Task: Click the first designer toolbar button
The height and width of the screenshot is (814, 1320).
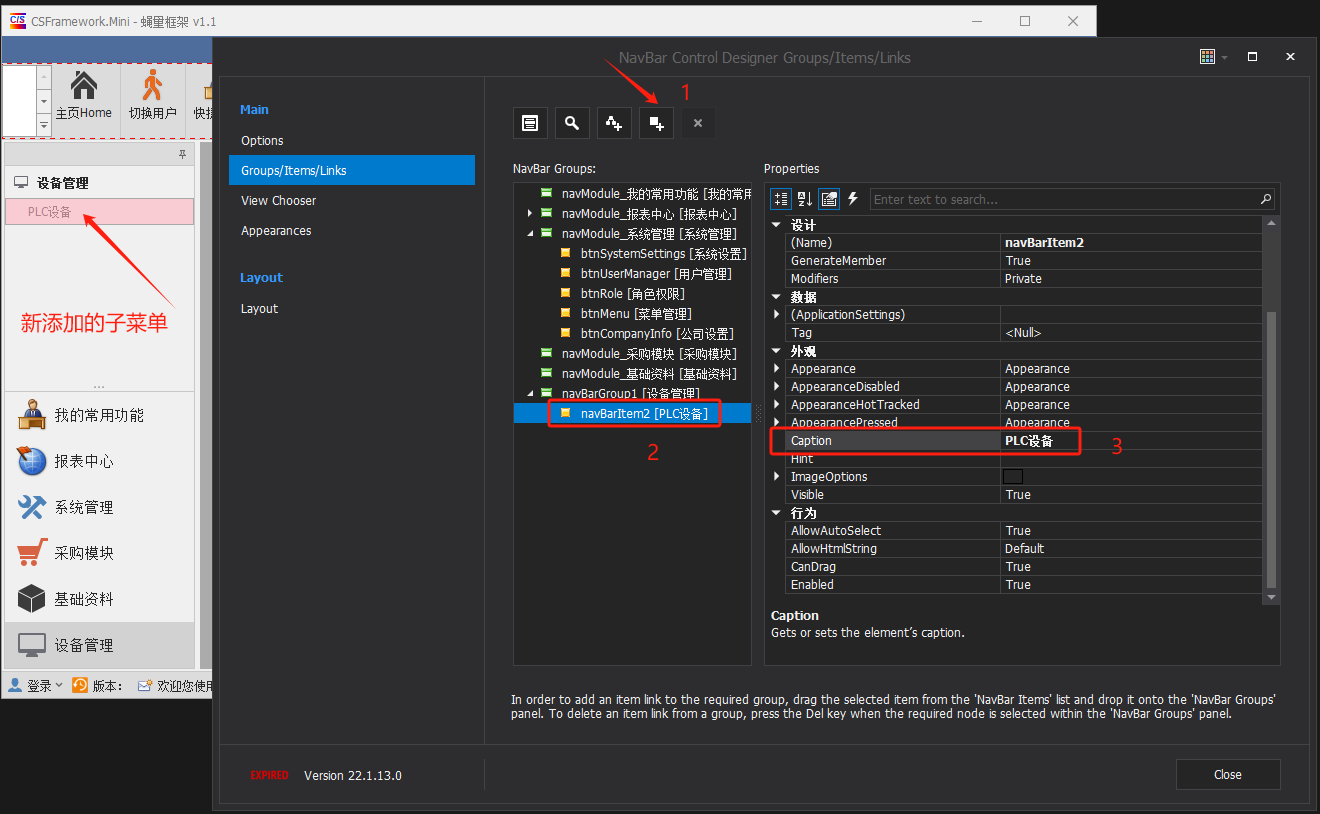Action: tap(530, 123)
